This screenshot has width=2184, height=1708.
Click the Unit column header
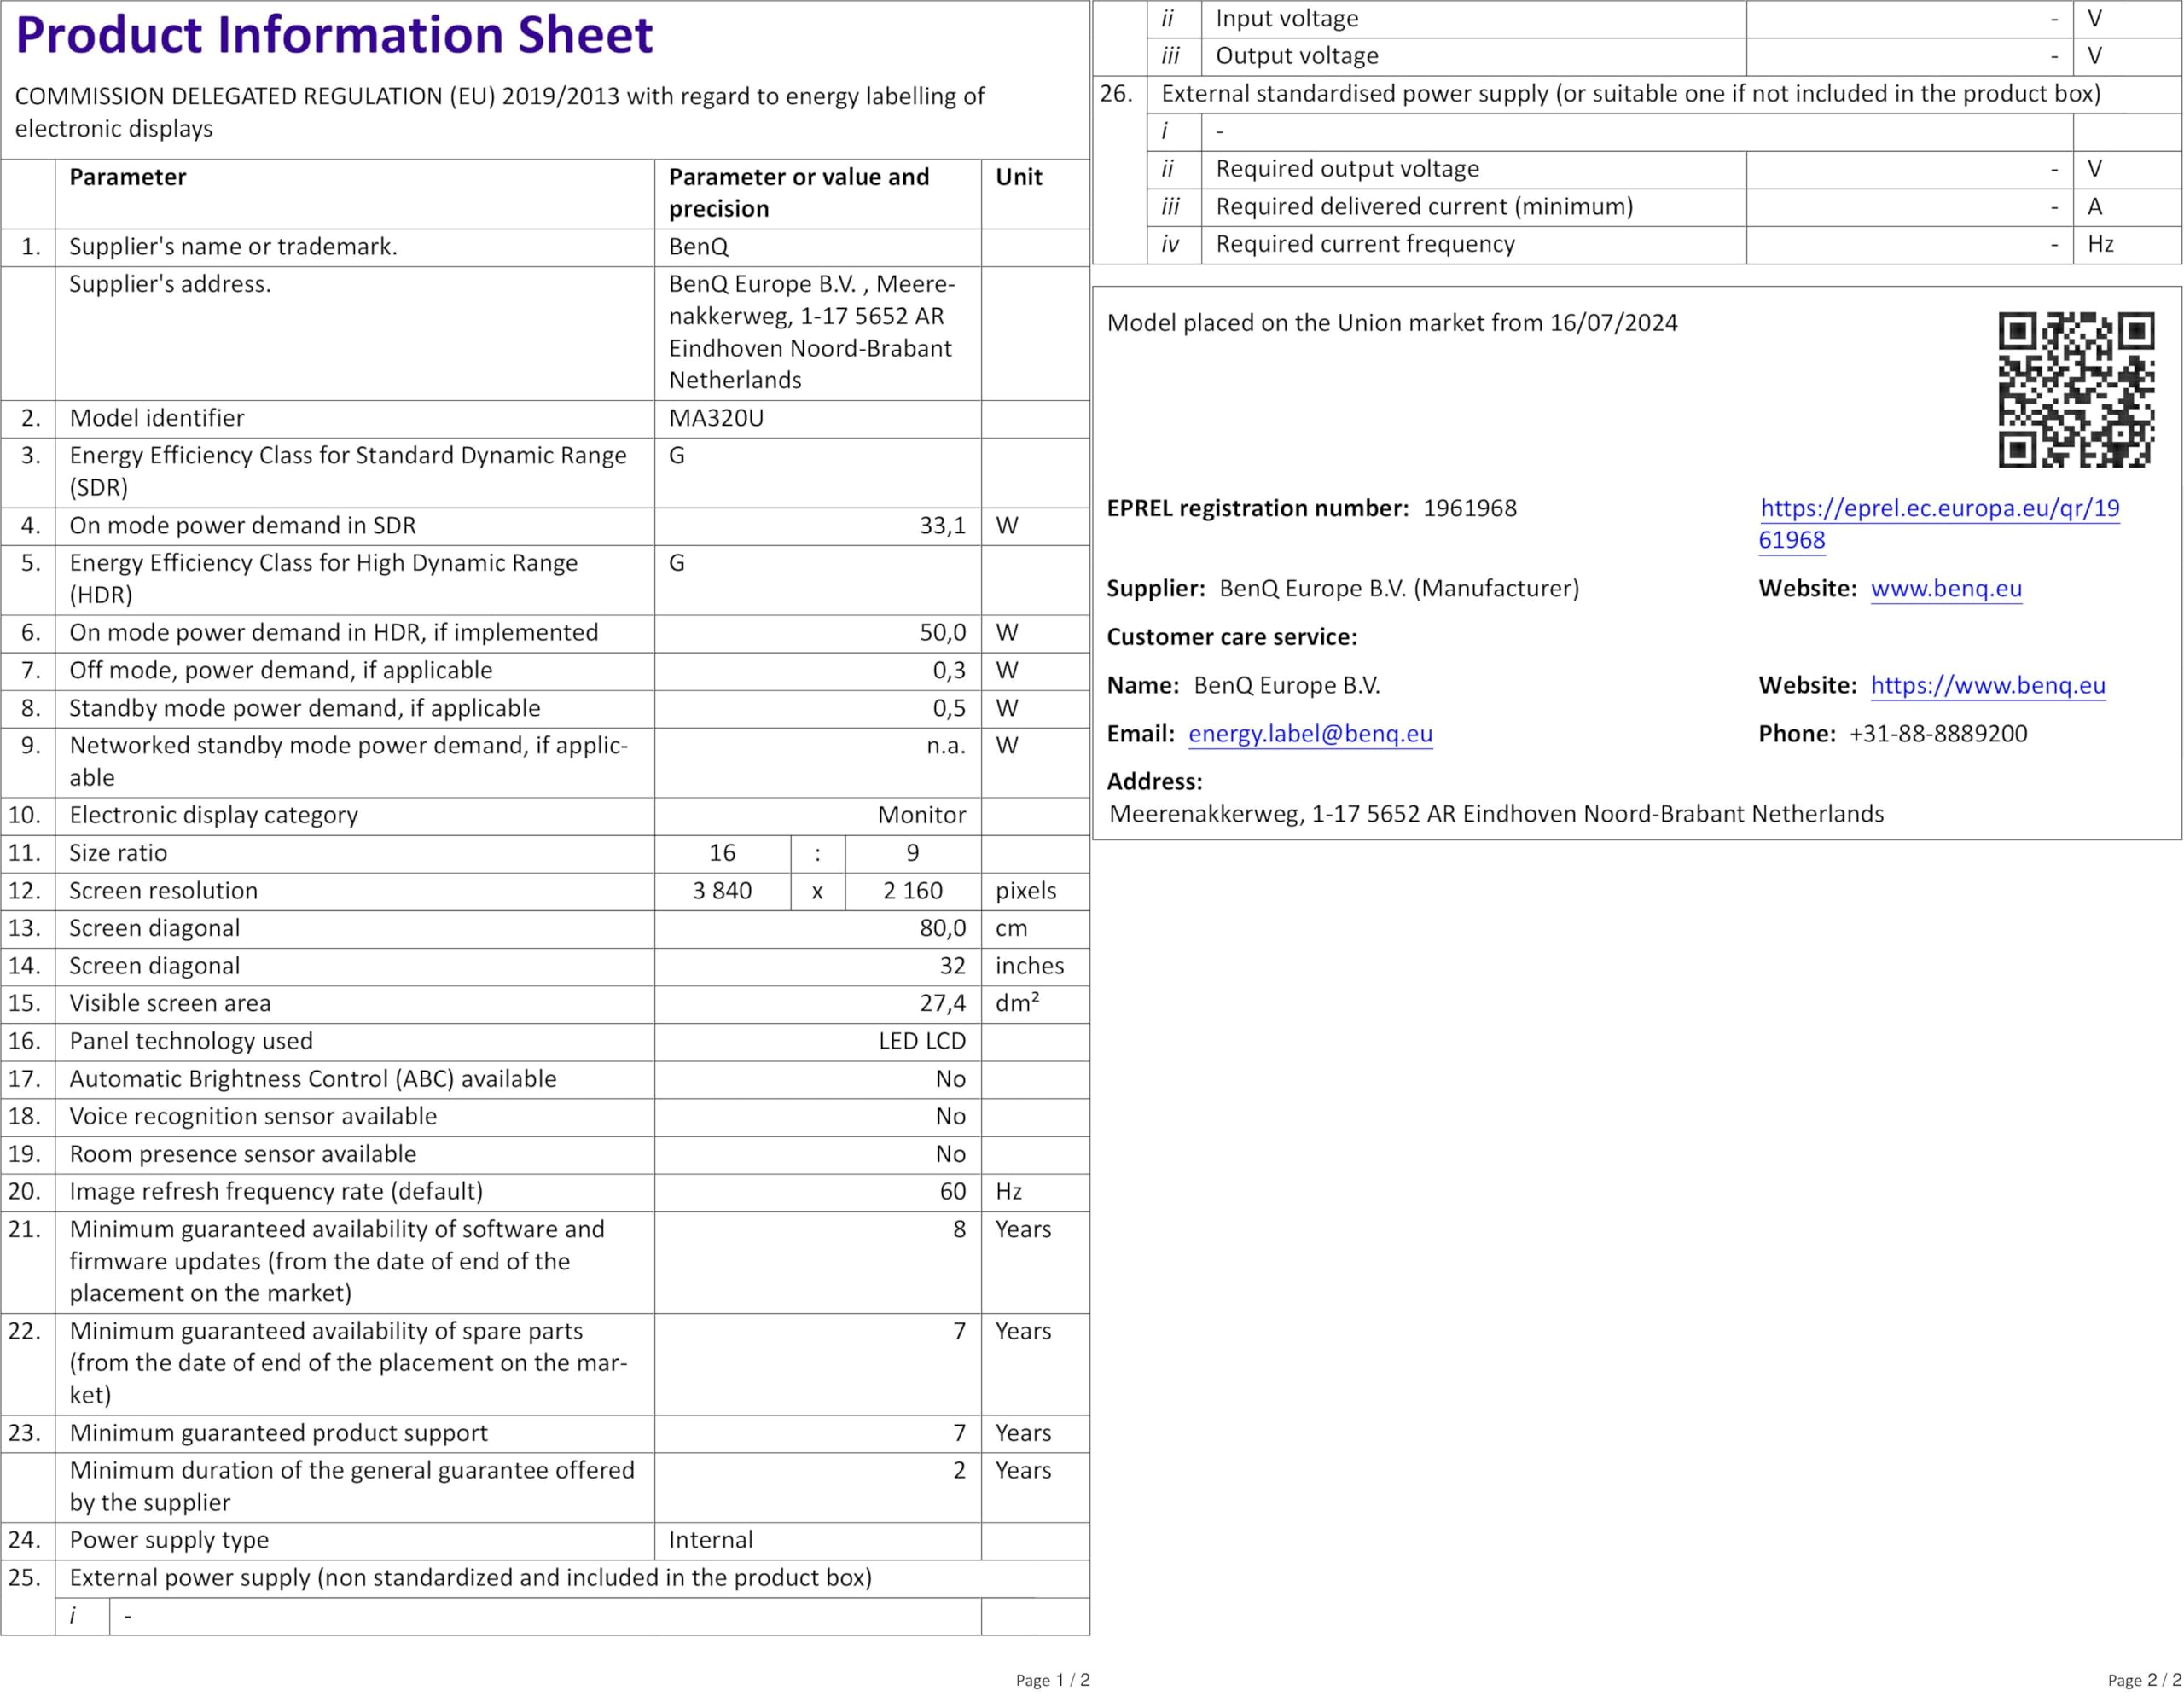pyautogui.click(x=1018, y=177)
